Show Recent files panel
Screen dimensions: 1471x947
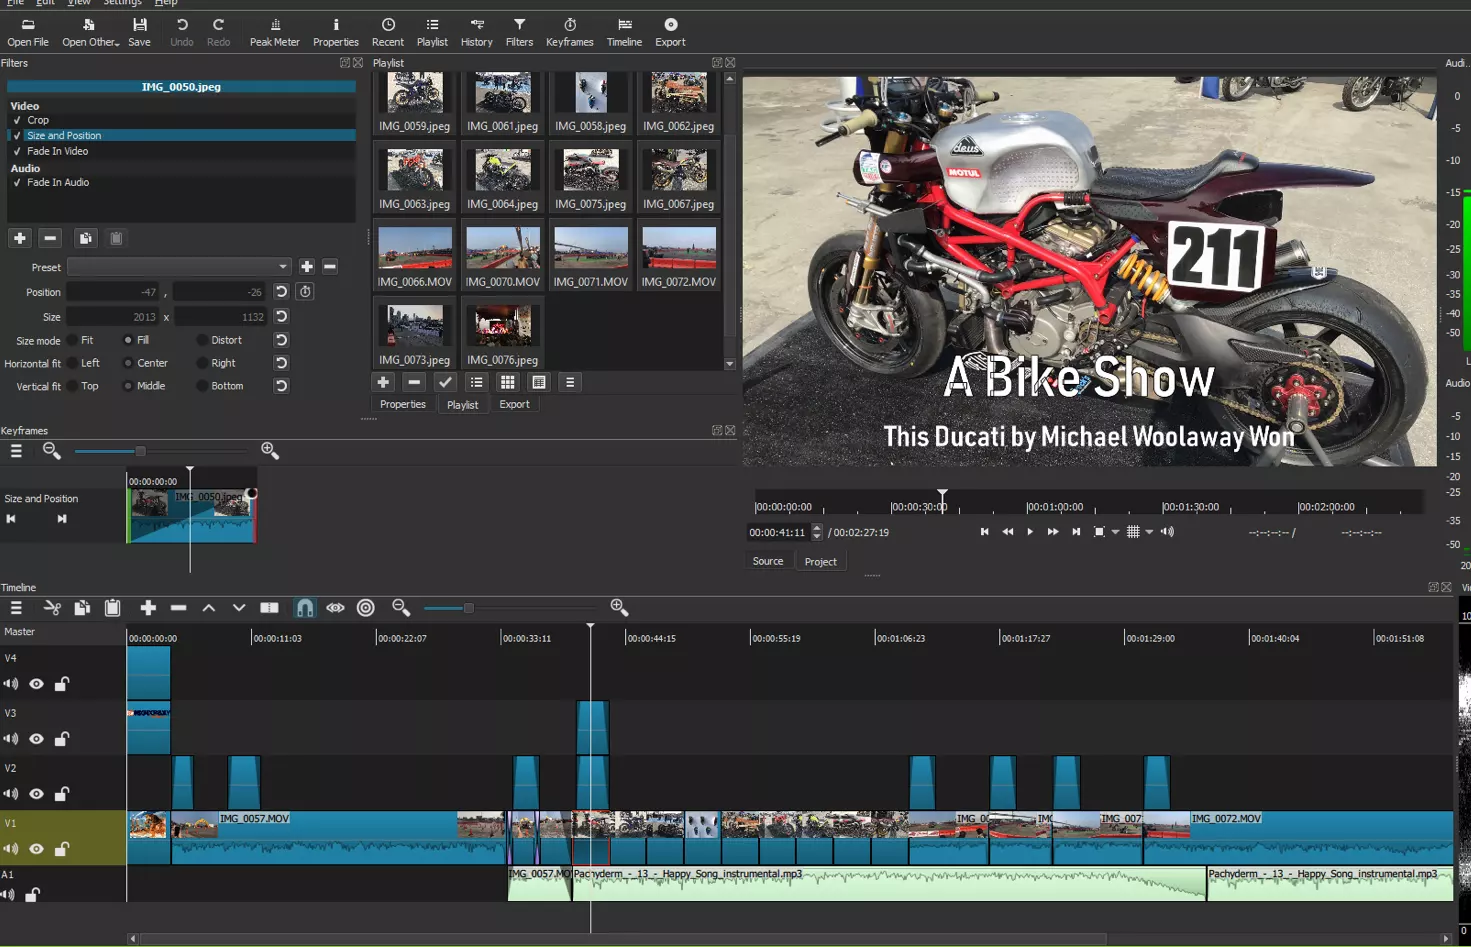click(x=388, y=32)
